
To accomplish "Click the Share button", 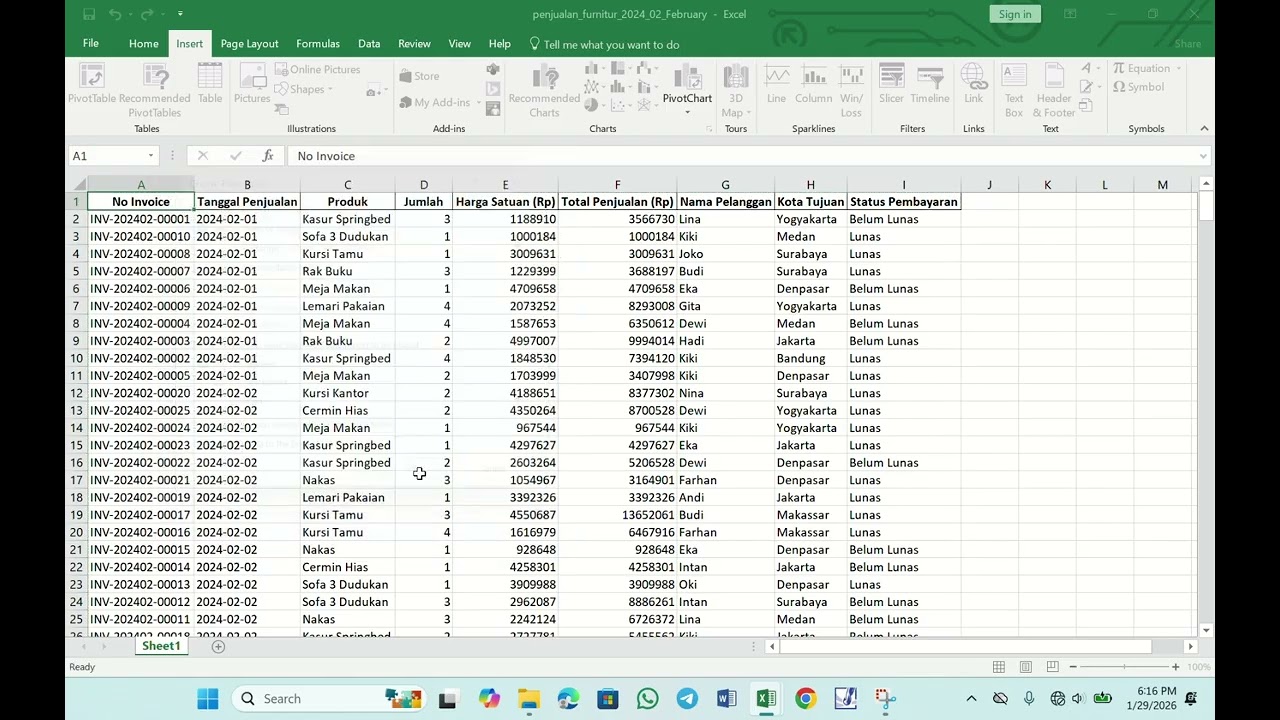I will [1188, 44].
